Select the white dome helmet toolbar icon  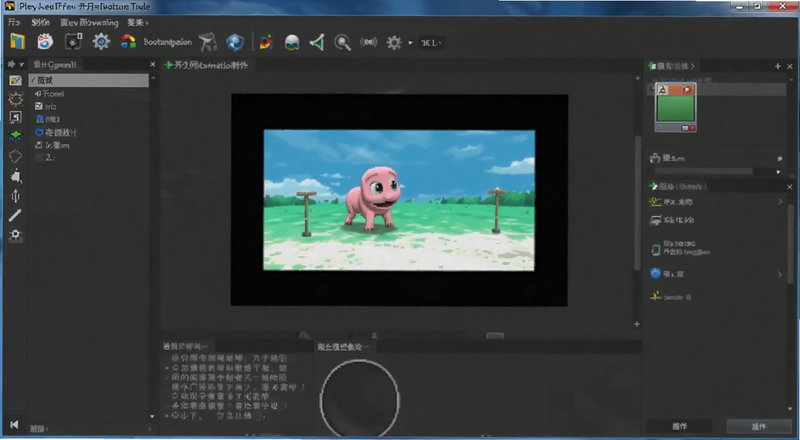(x=292, y=43)
